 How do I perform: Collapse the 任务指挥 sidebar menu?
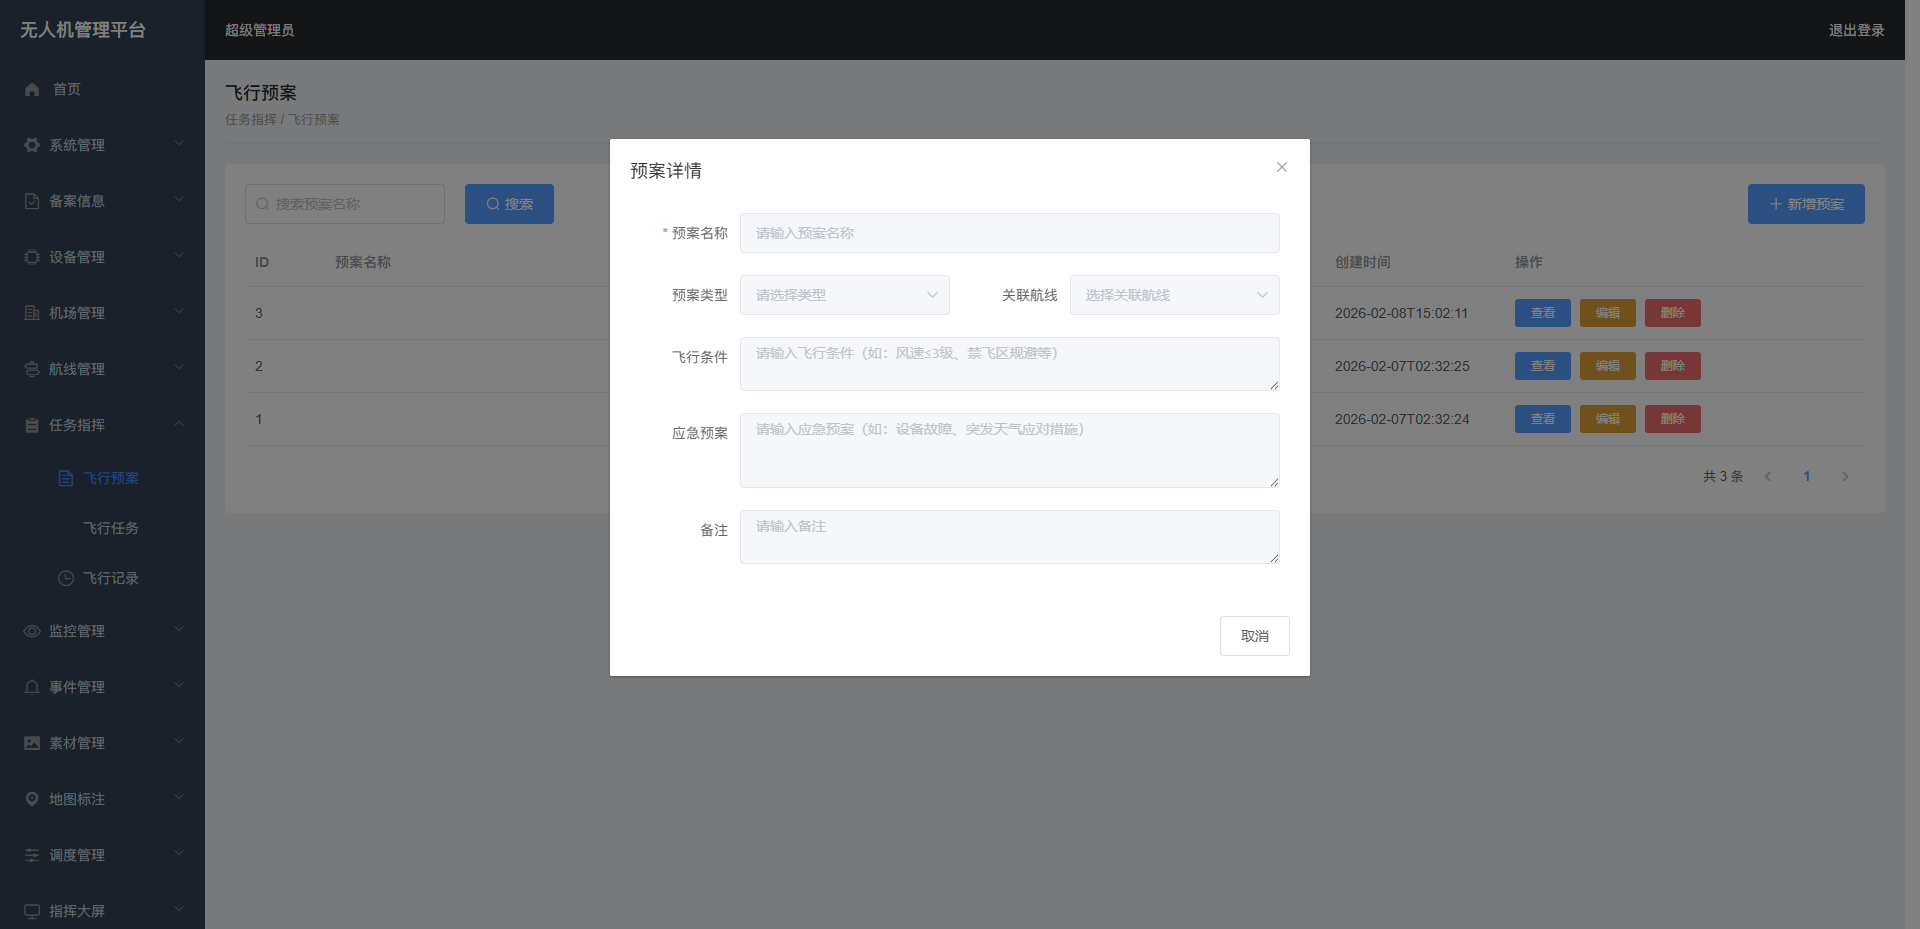(102, 425)
